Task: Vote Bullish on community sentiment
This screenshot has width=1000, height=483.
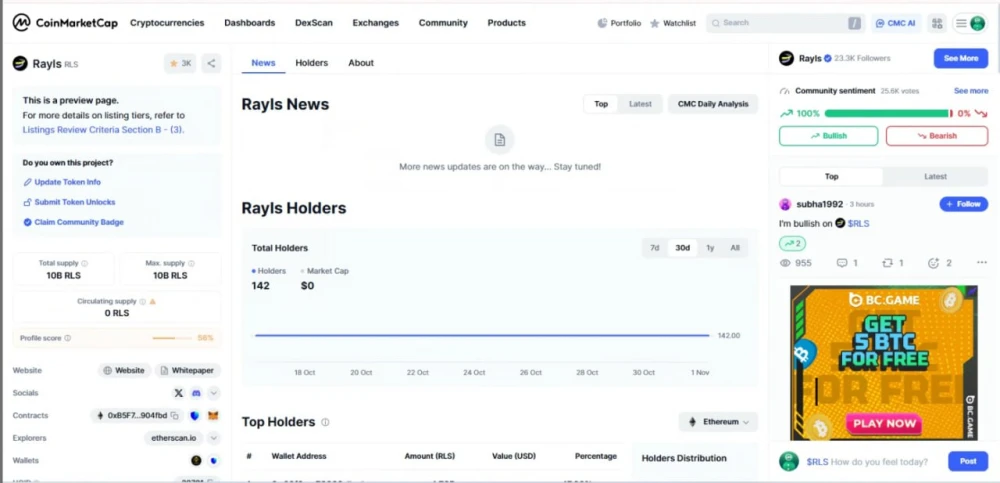Action: pyautogui.click(x=828, y=136)
